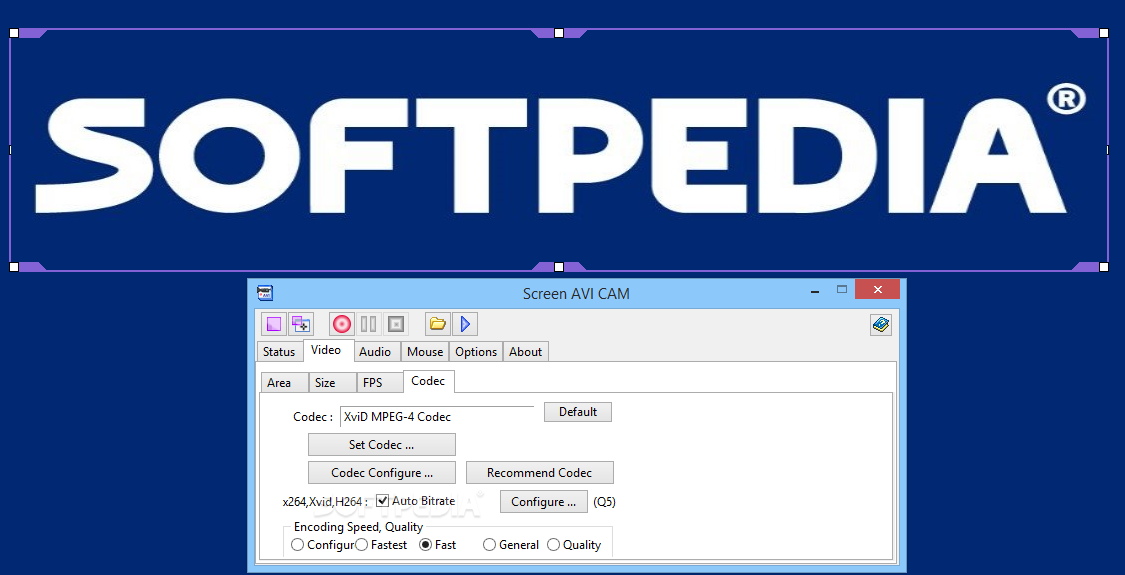Image resolution: width=1125 pixels, height=575 pixels.
Task: Select the Configur encoding radio button
Action: point(297,545)
